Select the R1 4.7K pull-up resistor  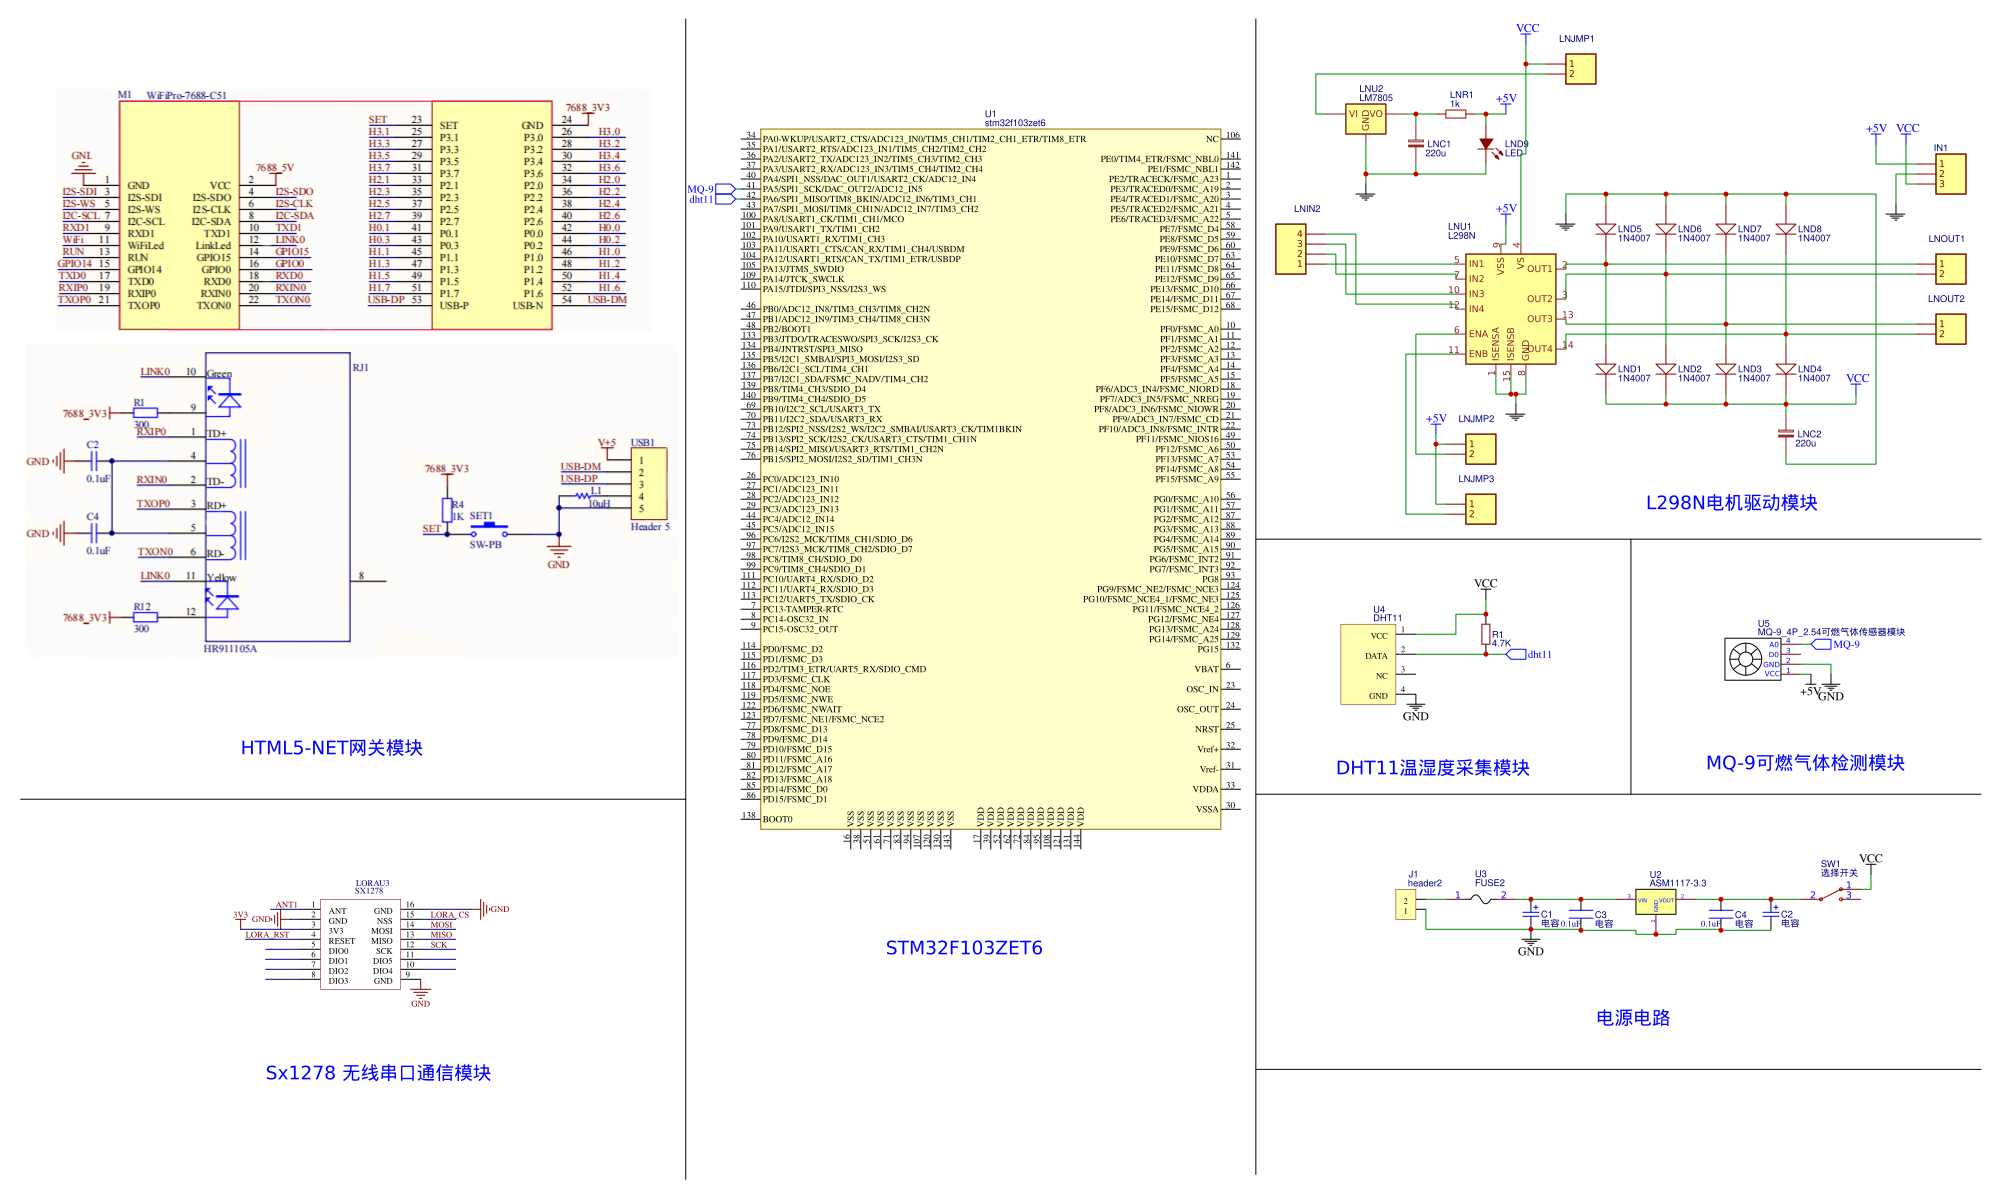pos(1486,634)
